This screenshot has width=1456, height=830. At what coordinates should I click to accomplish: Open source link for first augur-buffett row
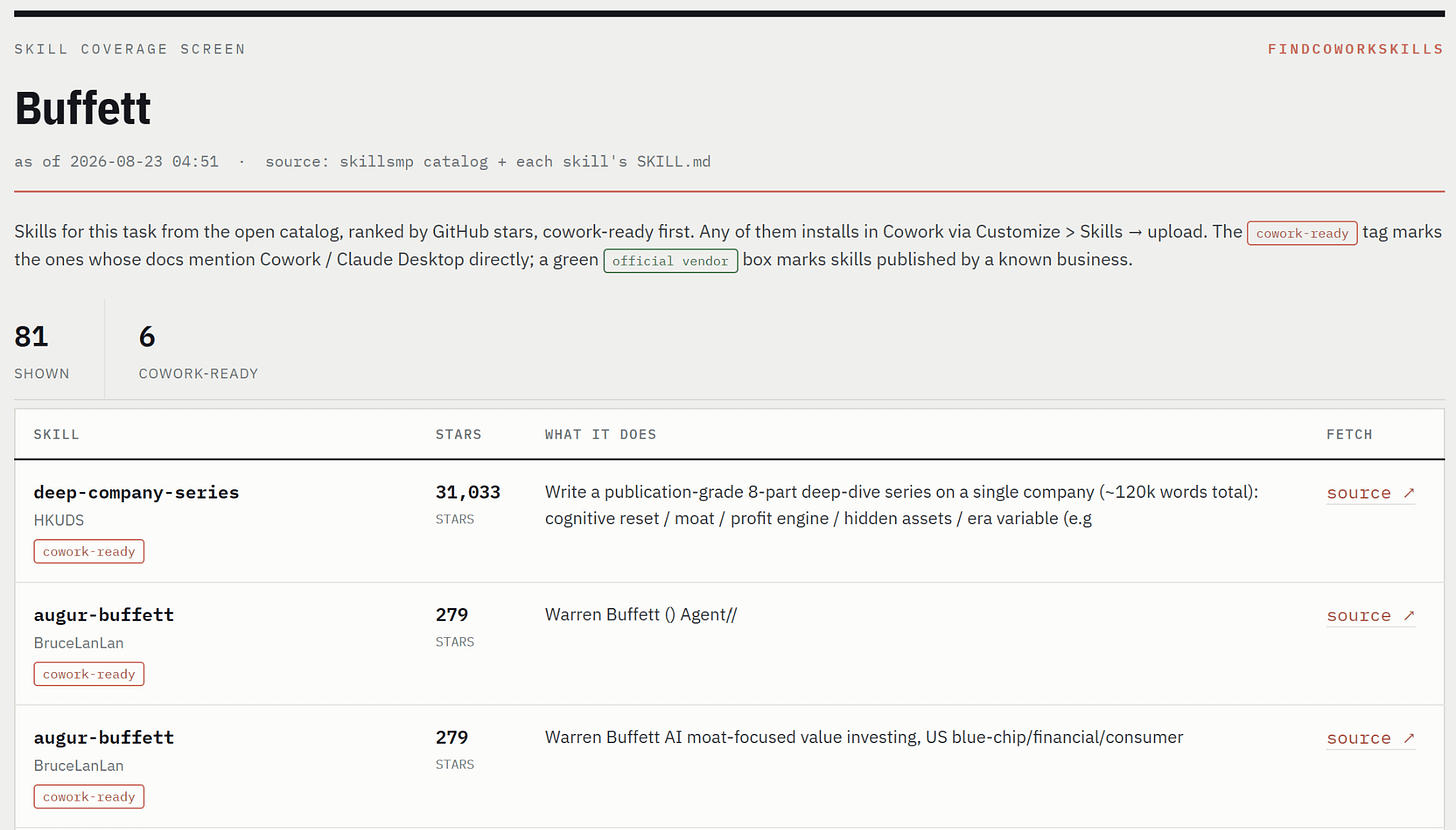1371,616
